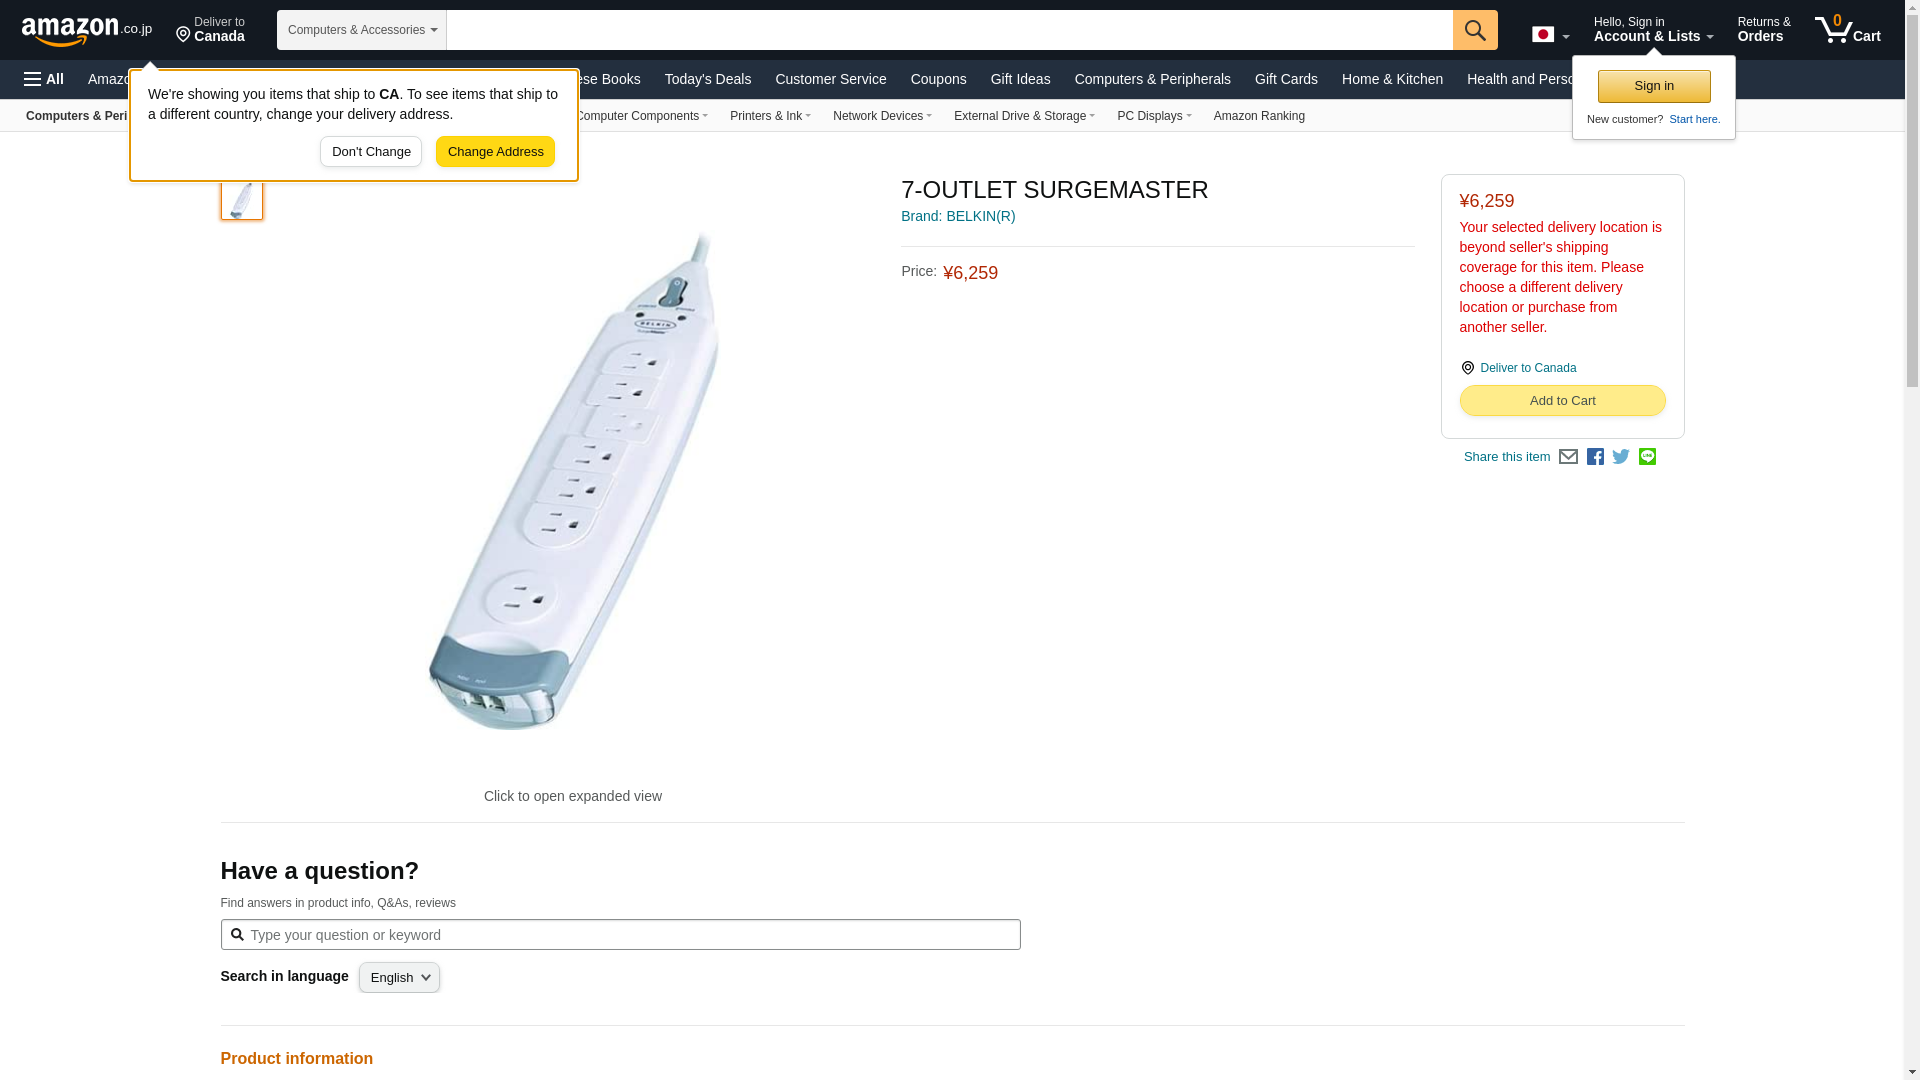1920x1080 pixels.
Task: Follow the Brand: BELKIN(R) link
Action: (x=958, y=216)
